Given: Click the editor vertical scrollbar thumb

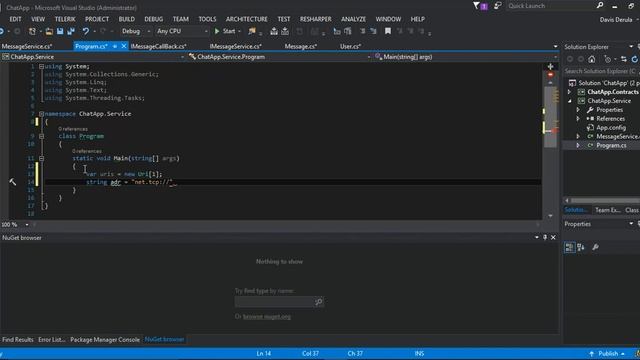Looking at the screenshot, I should click(x=550, y=116).
